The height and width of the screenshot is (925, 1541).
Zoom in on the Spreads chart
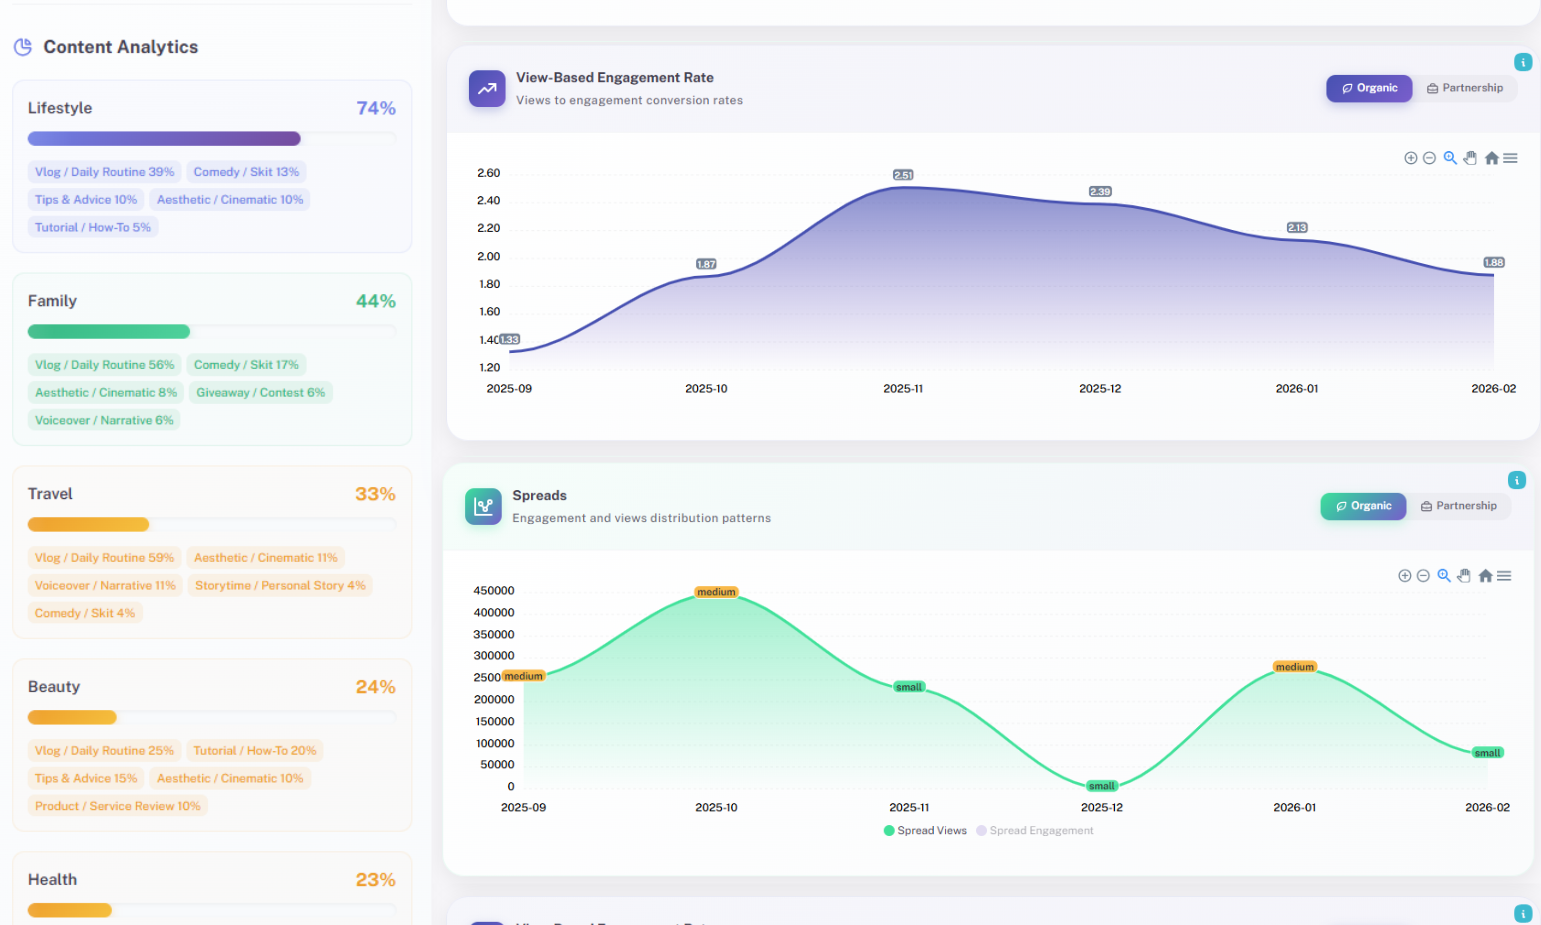coord(1404,576)
